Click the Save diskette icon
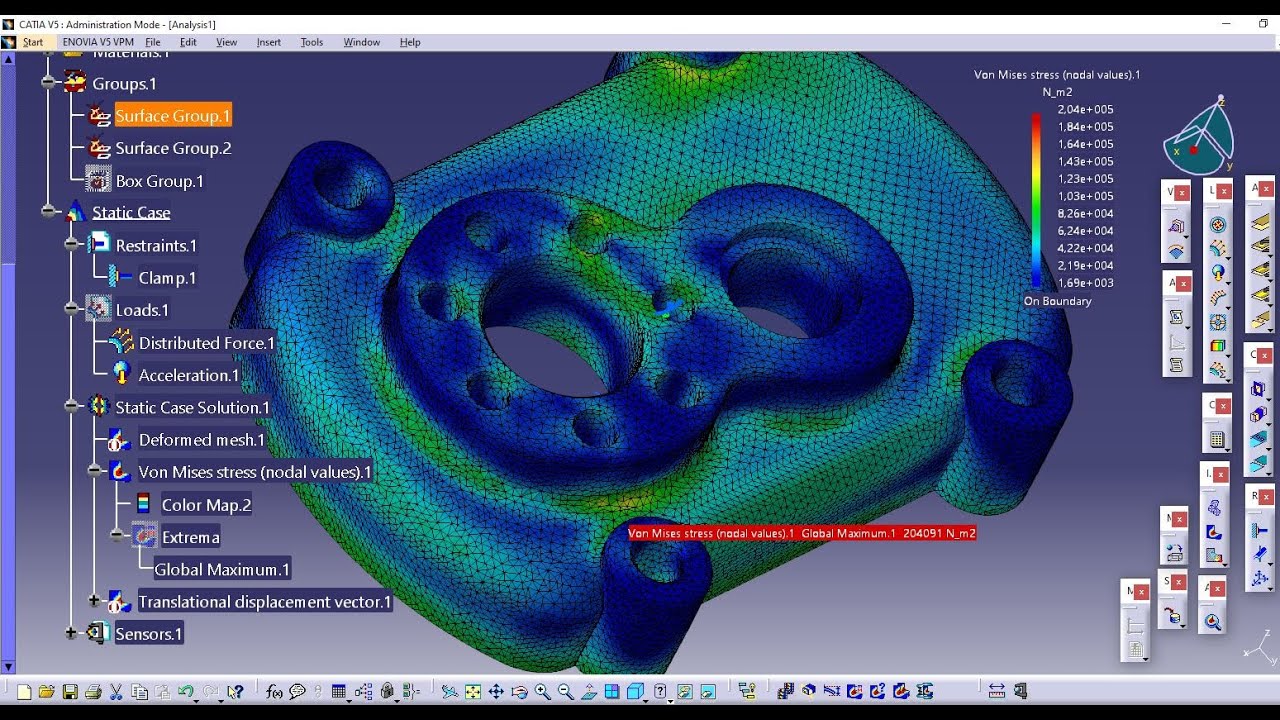The image size is (1280, 720). (70, 691)
